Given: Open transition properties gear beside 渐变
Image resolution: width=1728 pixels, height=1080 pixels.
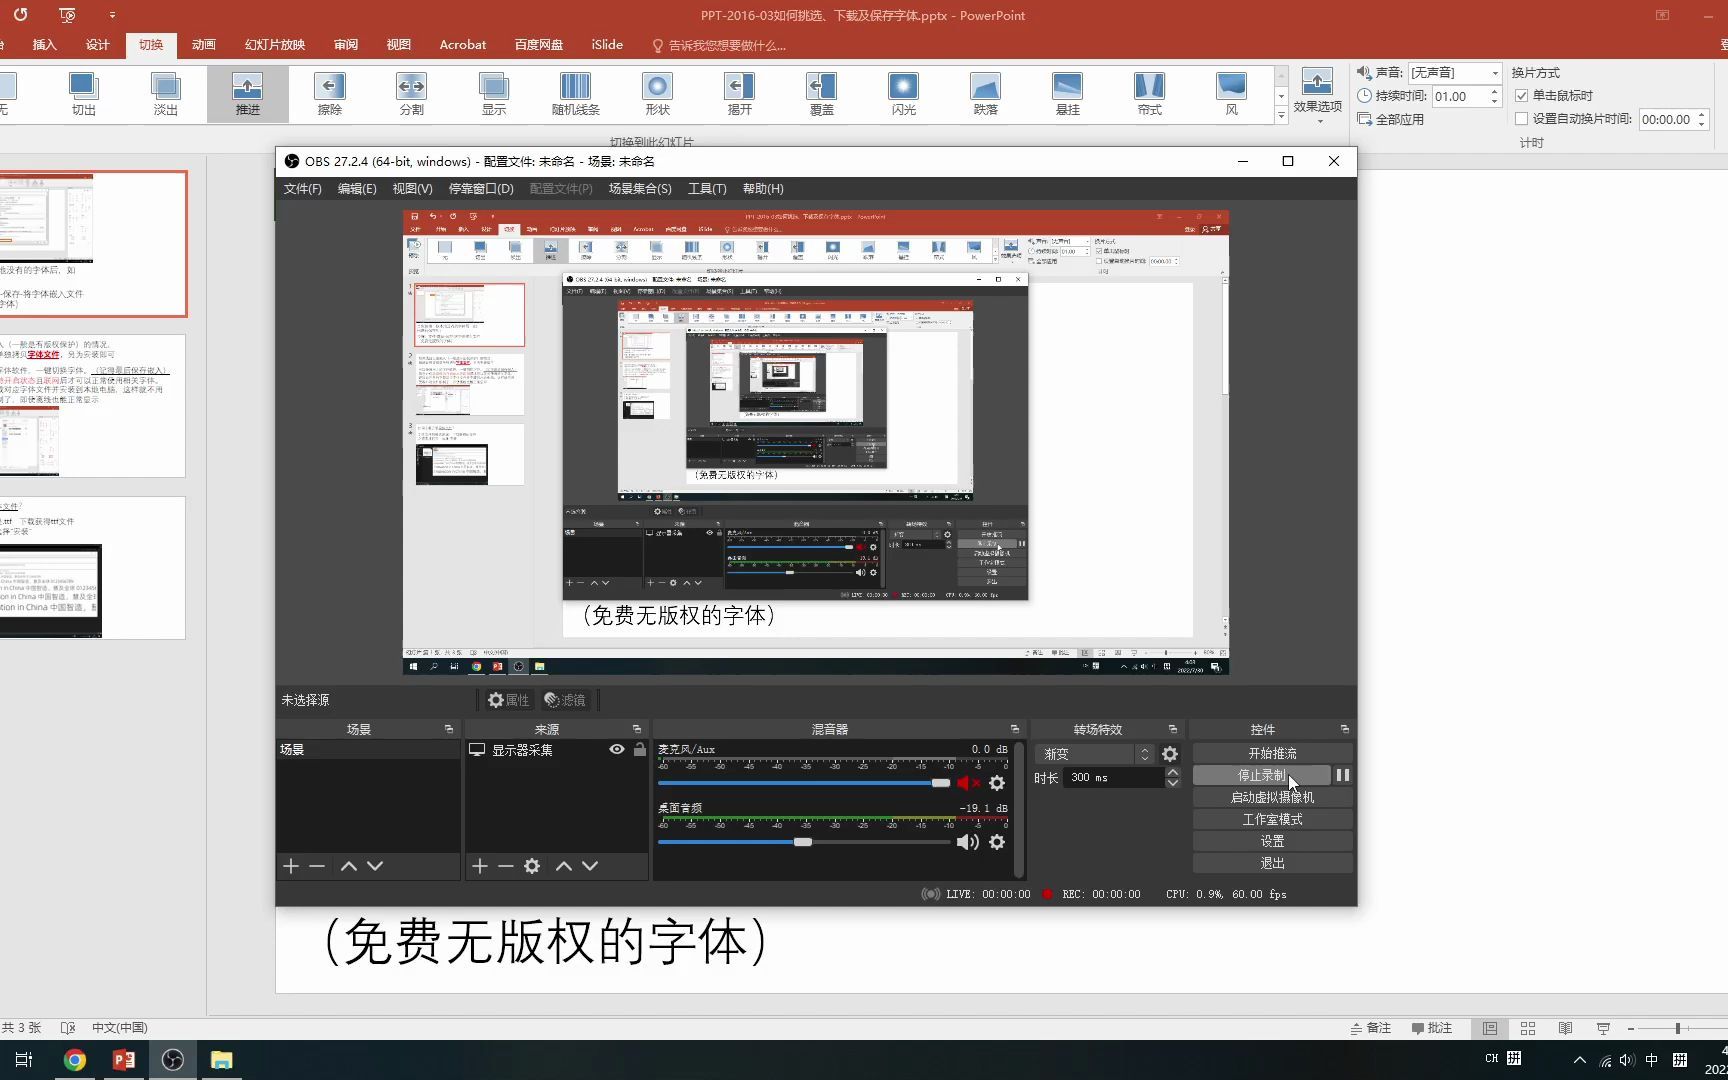Looking at the screenshot, I should (x=1170, y=754).
